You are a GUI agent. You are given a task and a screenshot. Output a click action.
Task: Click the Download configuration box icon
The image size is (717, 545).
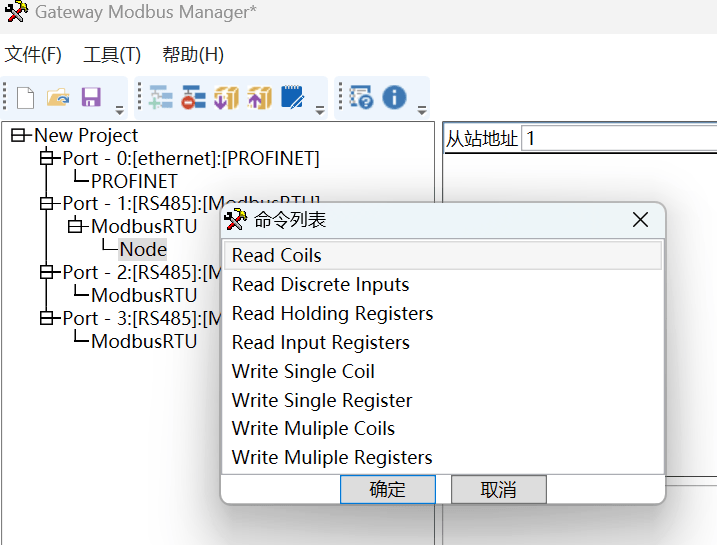point(226,97)
